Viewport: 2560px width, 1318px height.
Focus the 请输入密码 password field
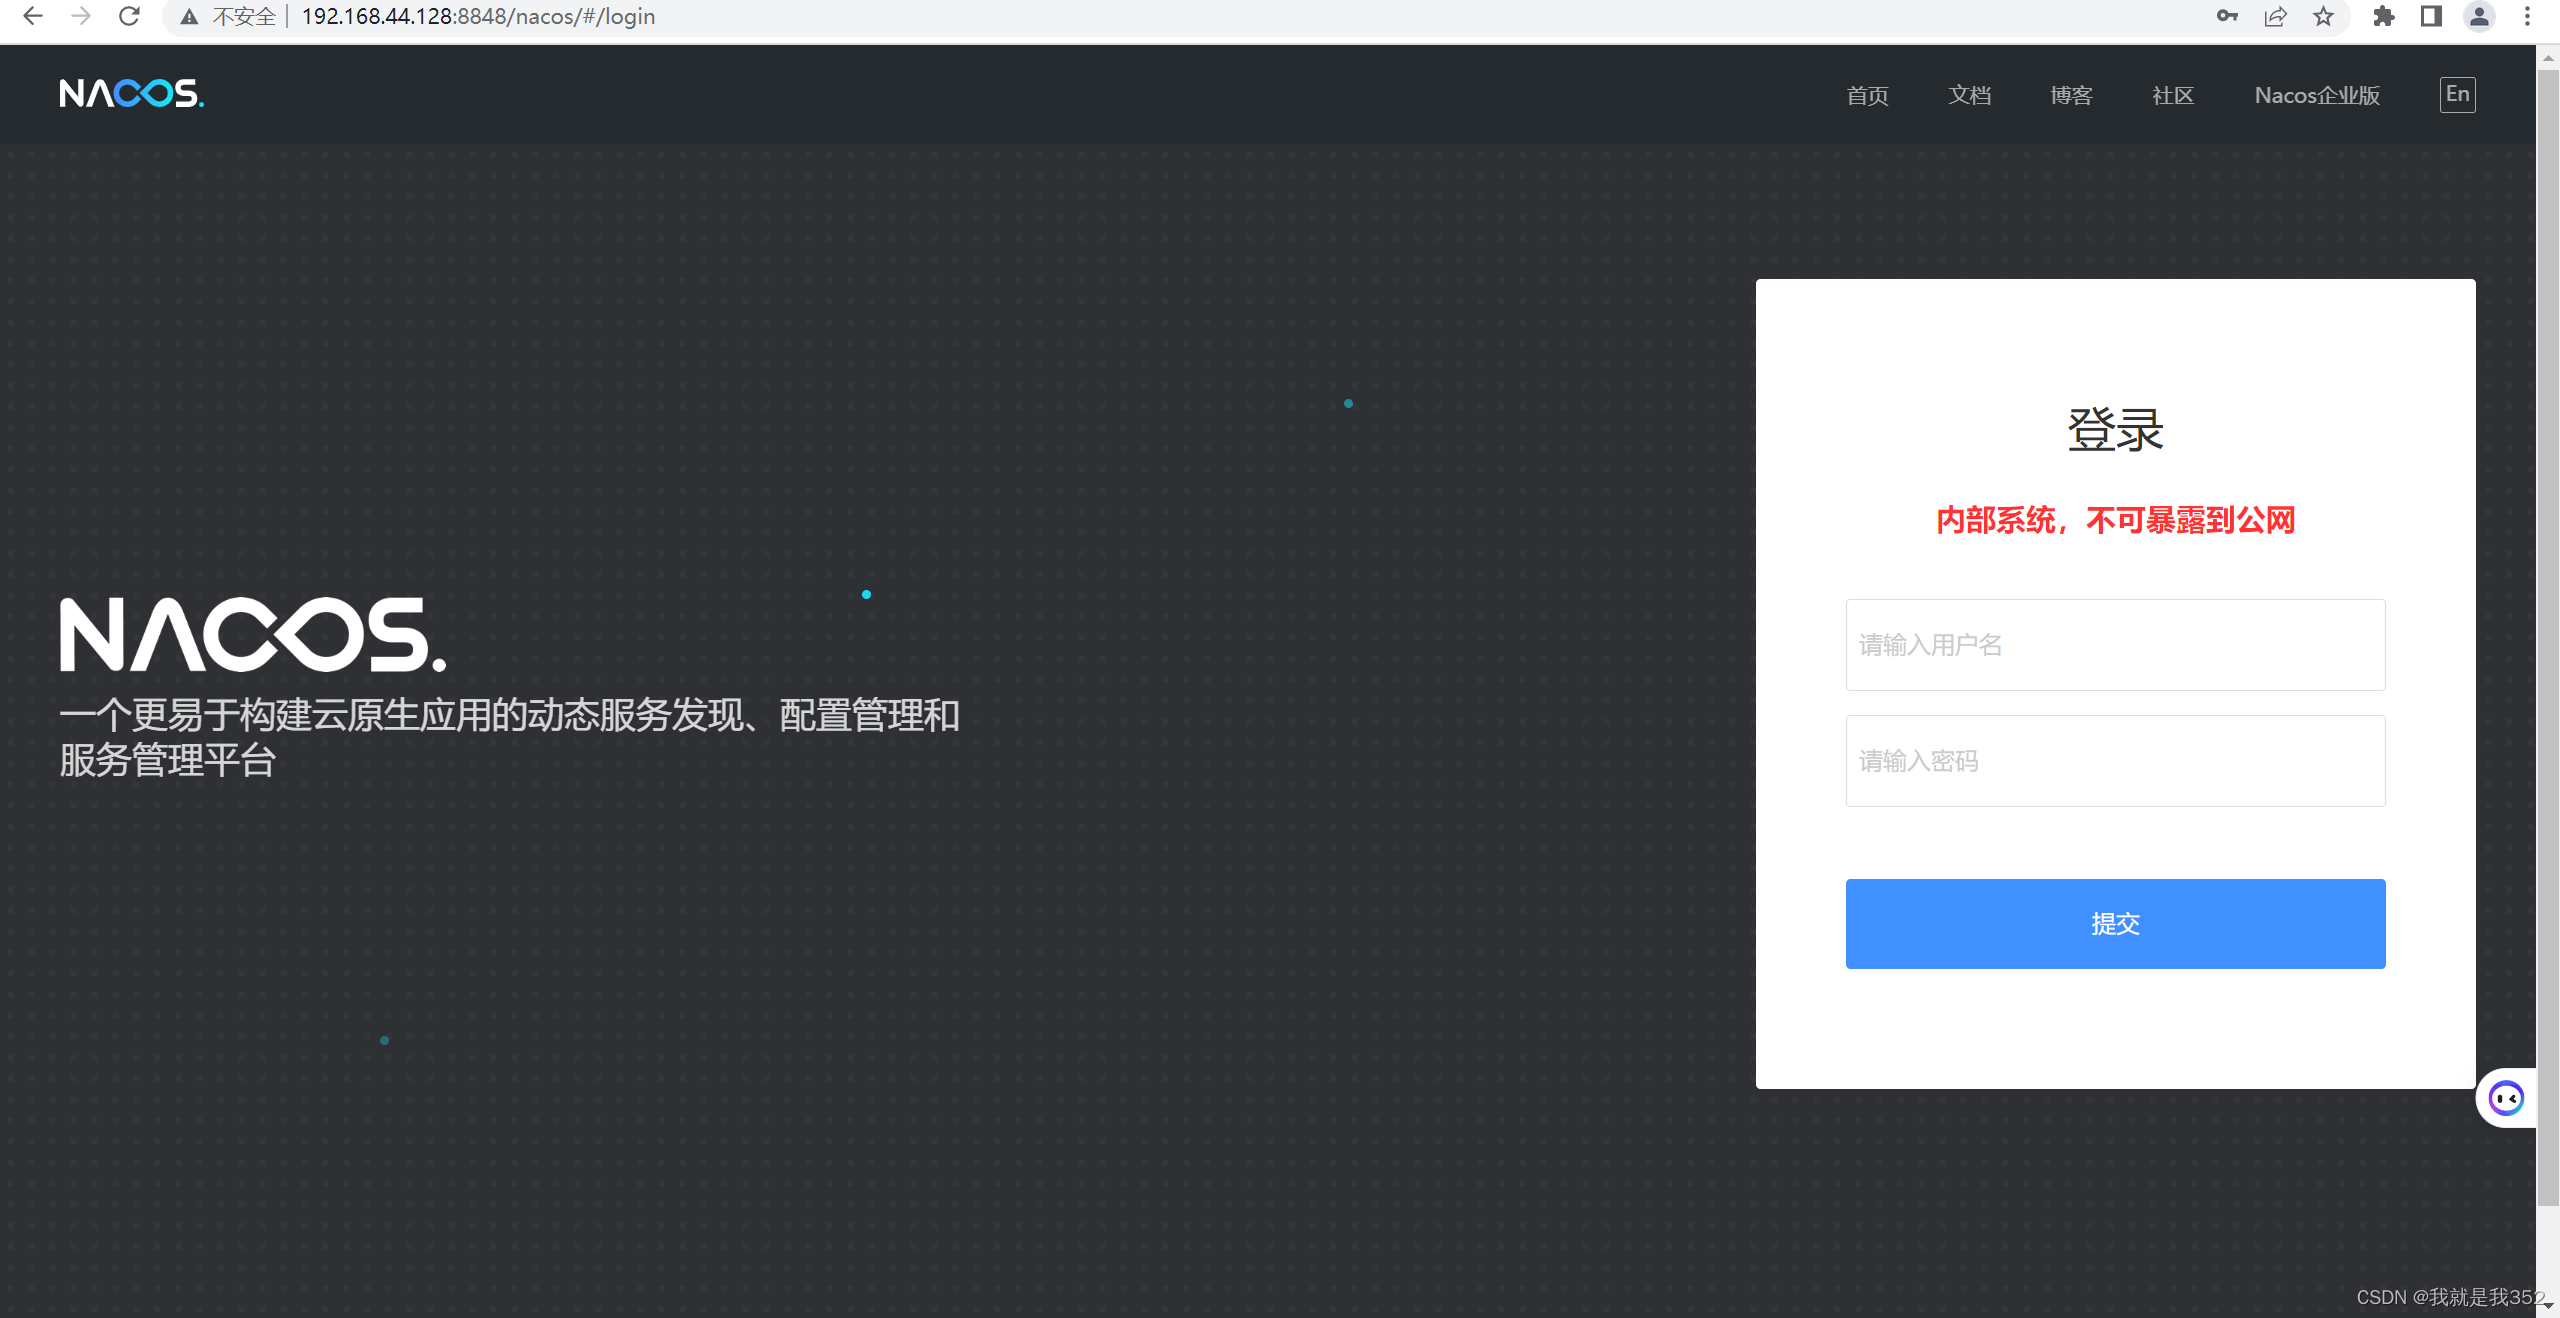coord(2115,761)
